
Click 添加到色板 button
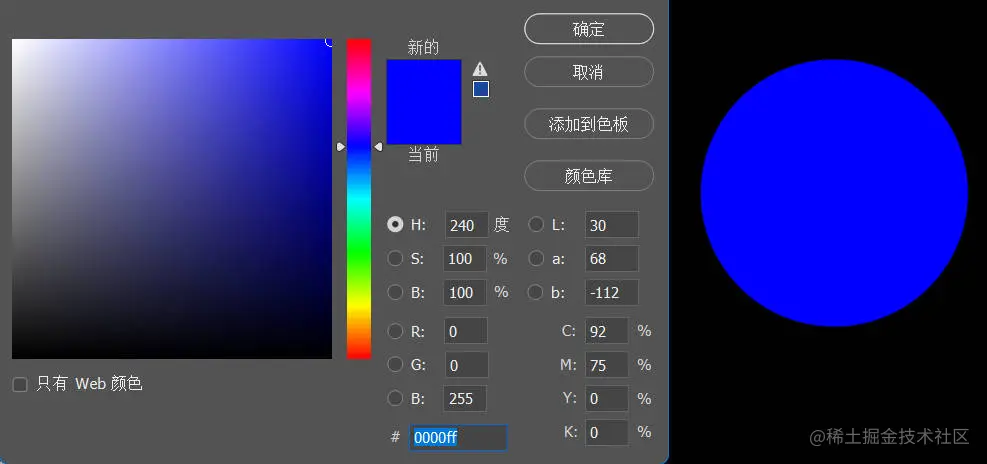(589, 123)
